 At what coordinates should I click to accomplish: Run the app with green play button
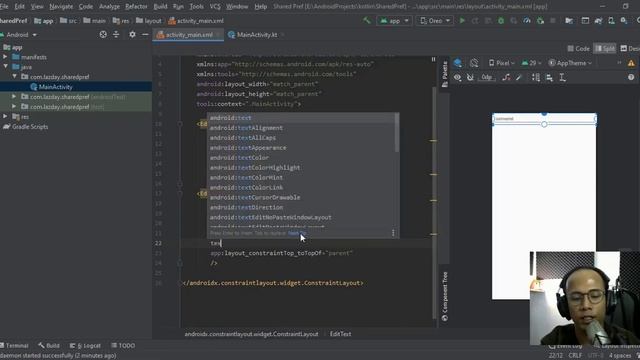click(462, 20)
